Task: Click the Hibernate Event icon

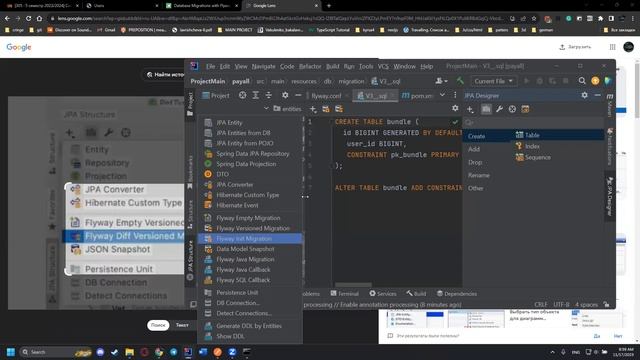Action: 208,205
